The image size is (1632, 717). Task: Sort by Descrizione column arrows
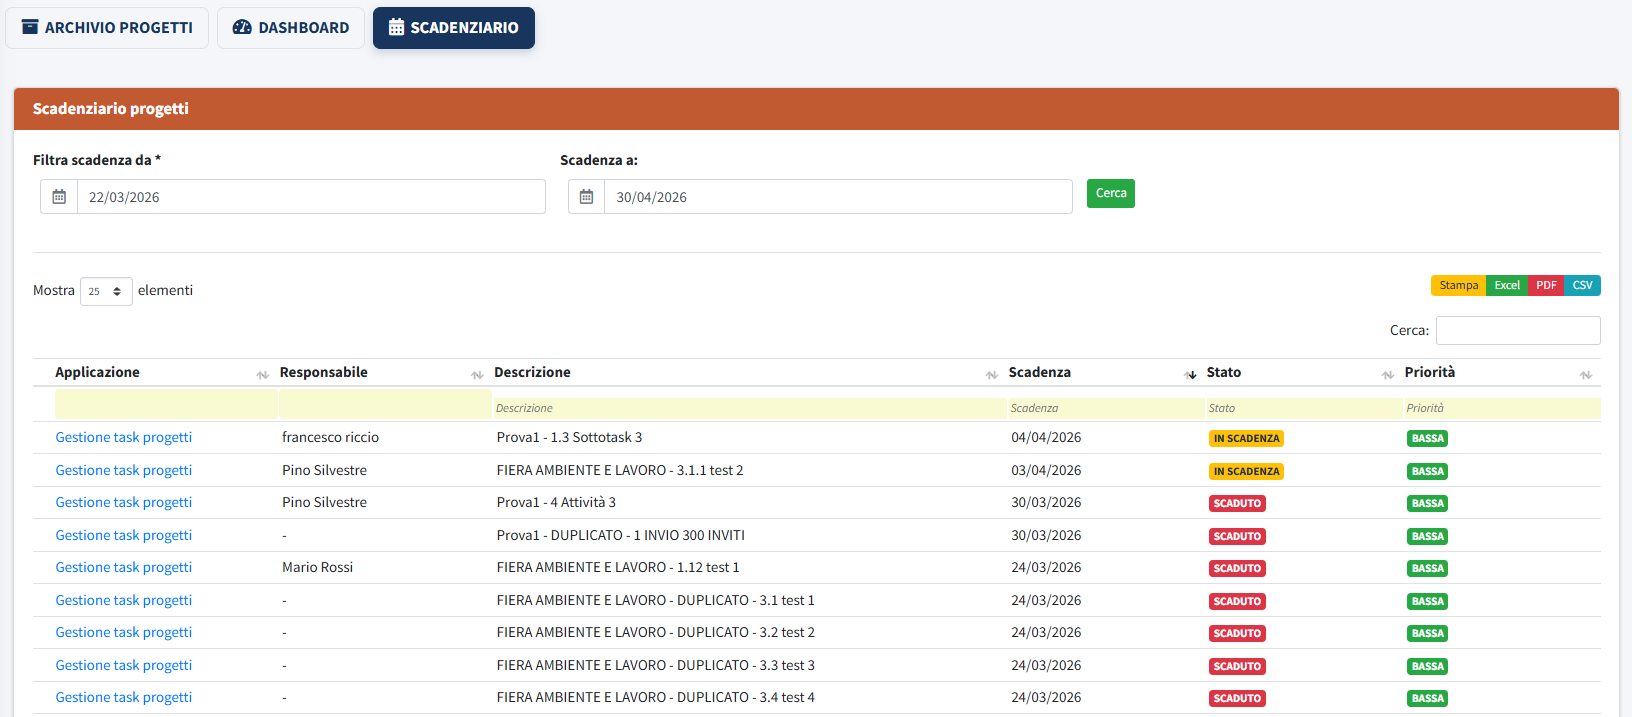(991, 374)
